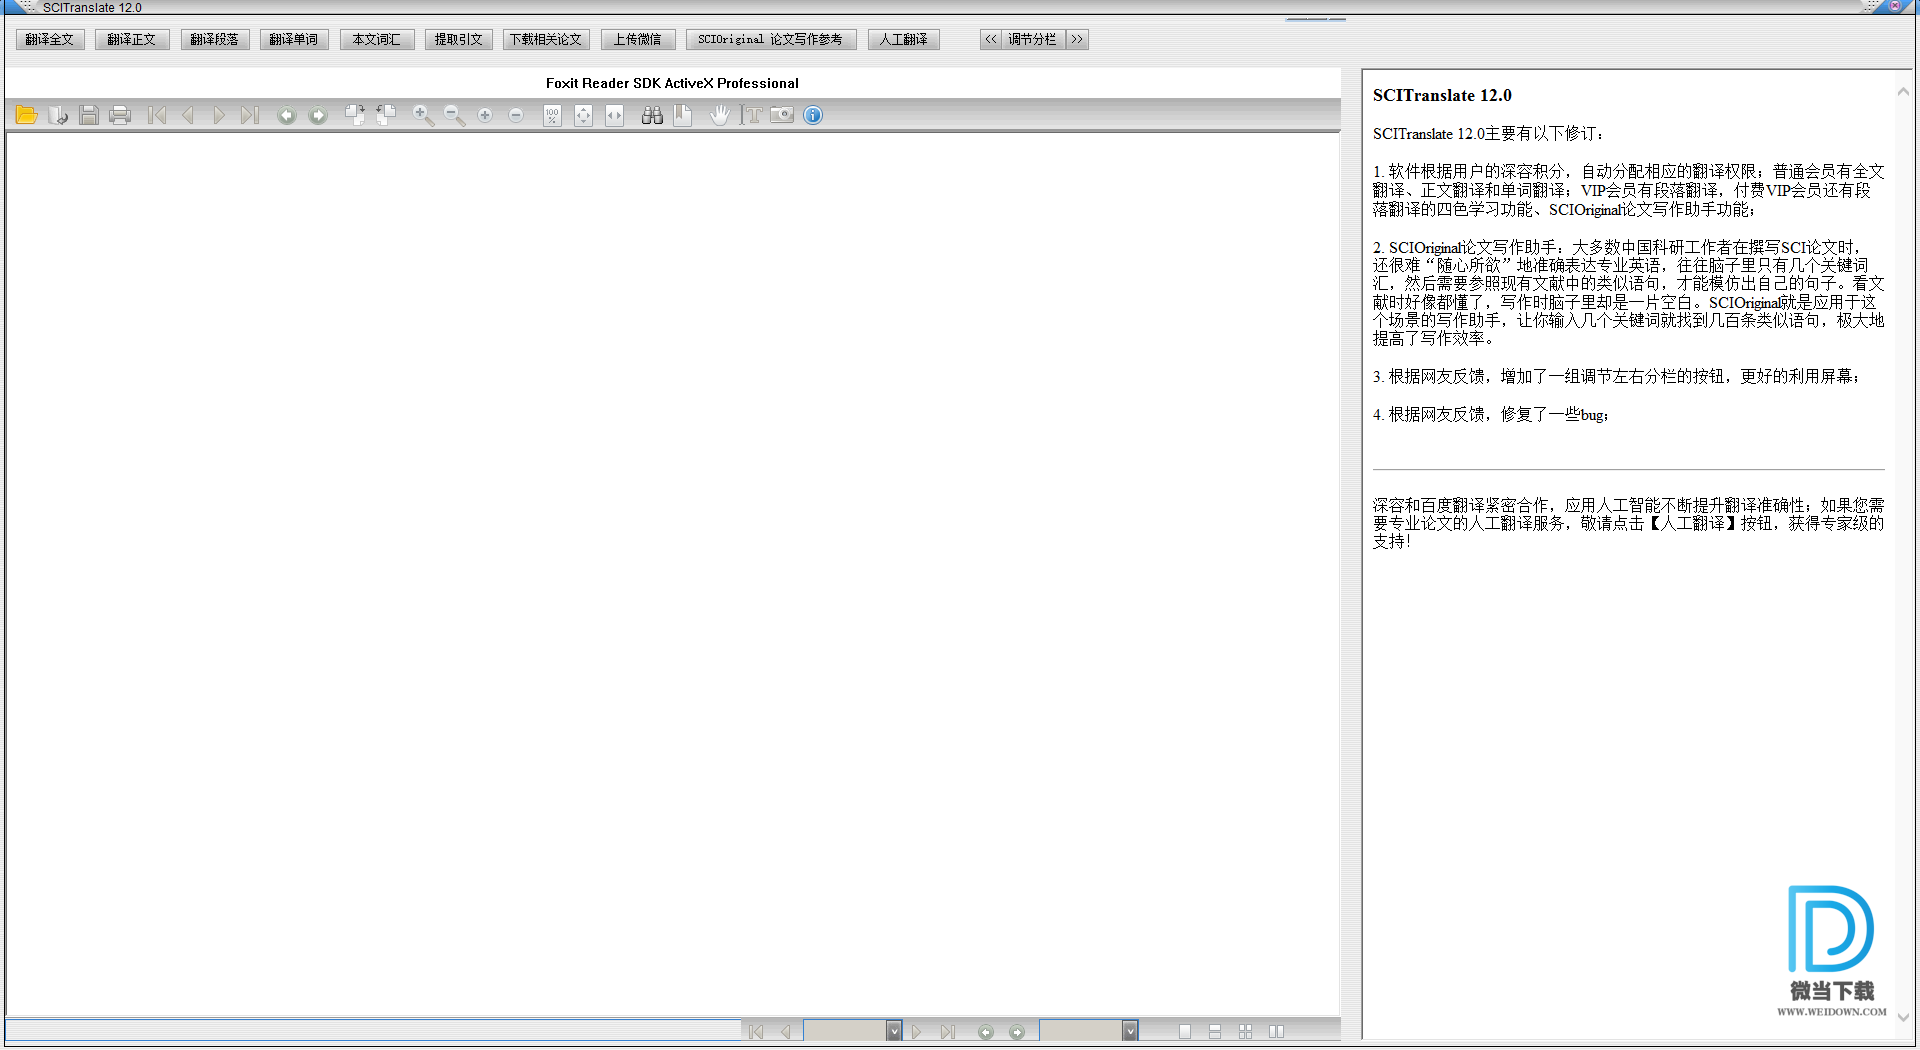
Task: Click SCITranslate 12.0 heading in right panel
Action: coord(1442,96)
